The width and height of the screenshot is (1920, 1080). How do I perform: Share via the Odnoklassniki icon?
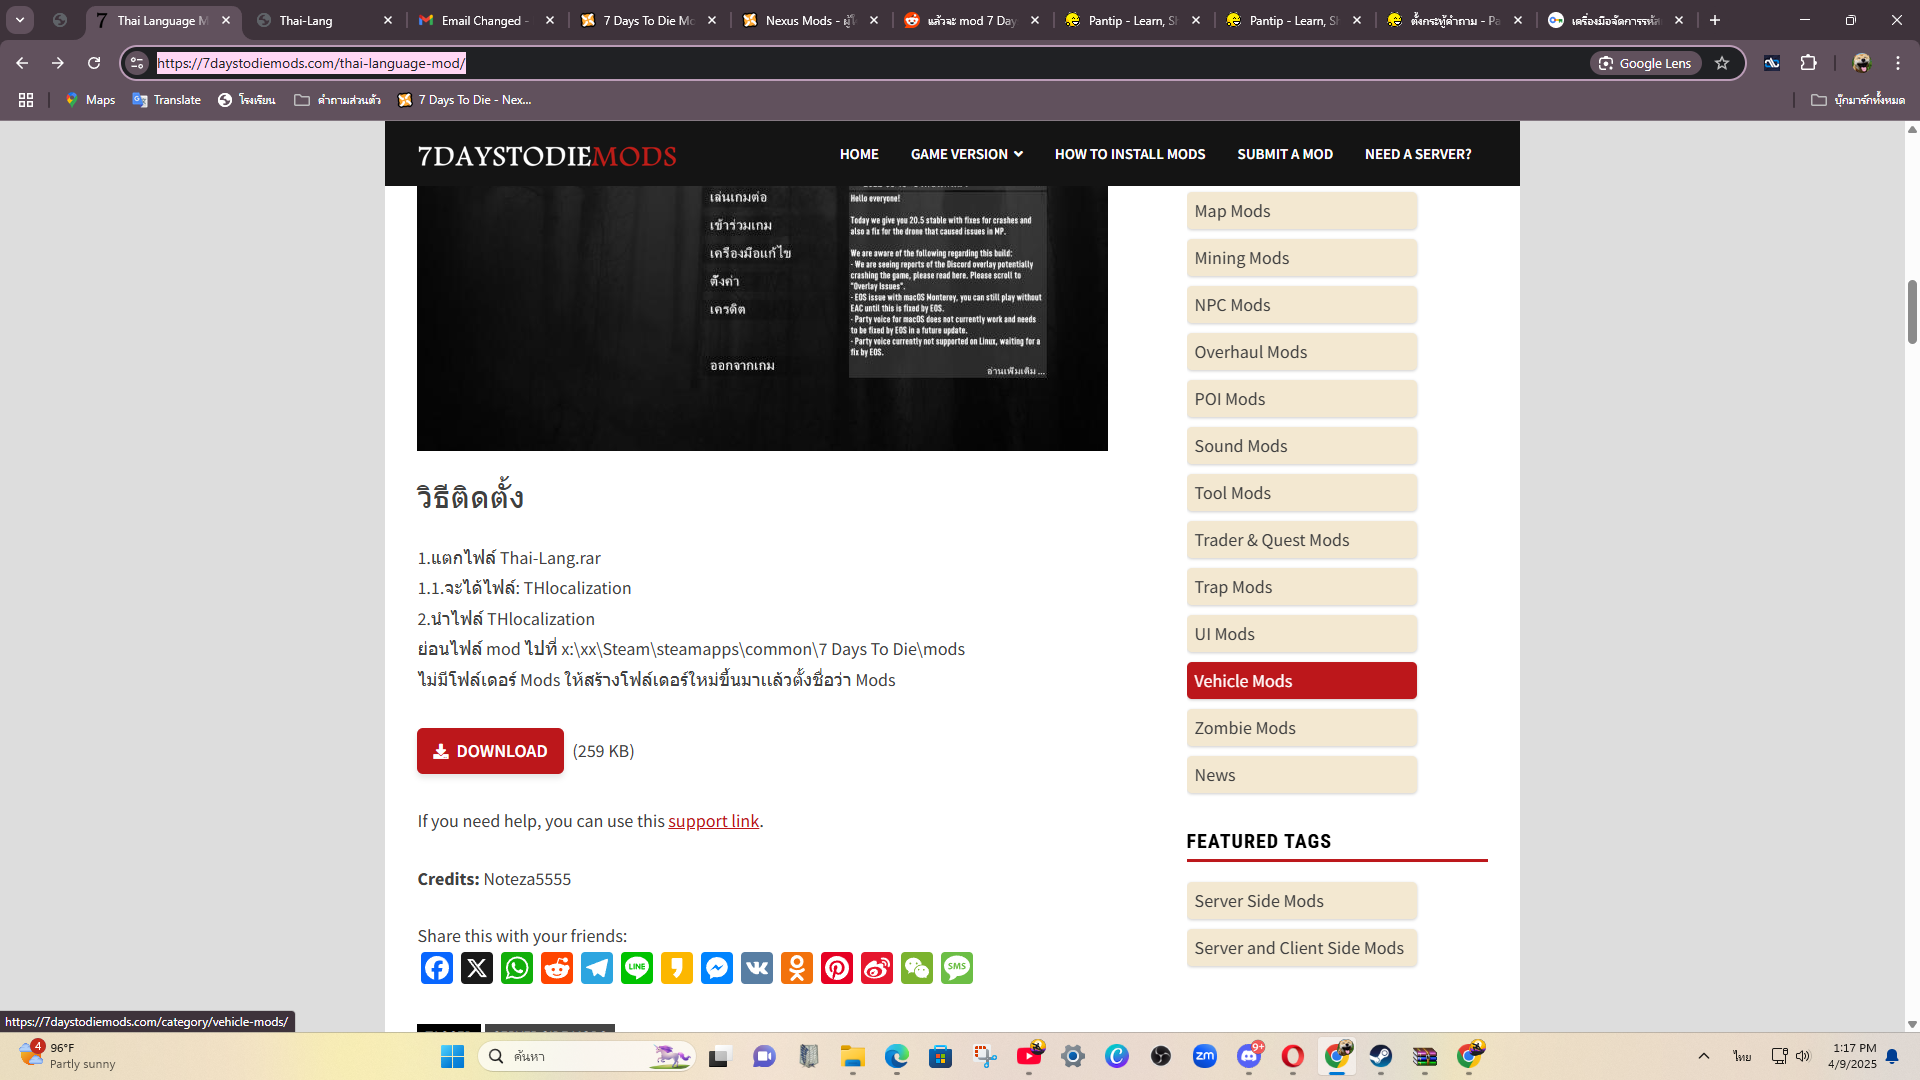click(797, 968)
